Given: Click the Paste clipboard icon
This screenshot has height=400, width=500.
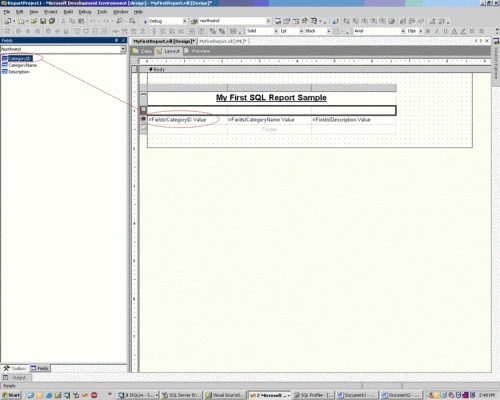Looking at the screenshot, I should point(81,21).
